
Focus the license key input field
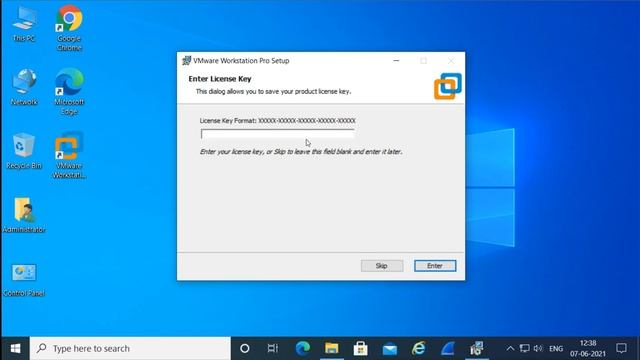click(278, 134)
